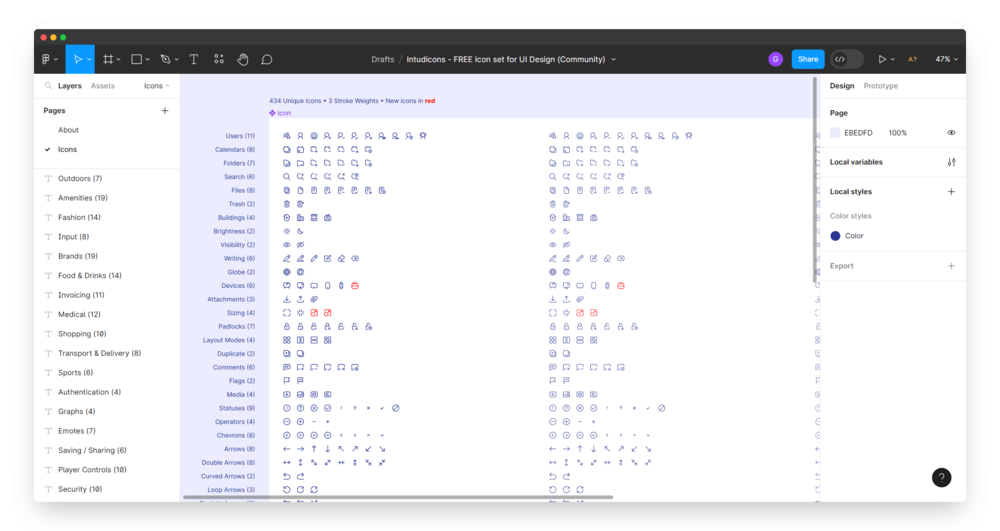The image size is (1000, 531).
Task: Click the Intudicons file title
Action: (x=506, y=59)
